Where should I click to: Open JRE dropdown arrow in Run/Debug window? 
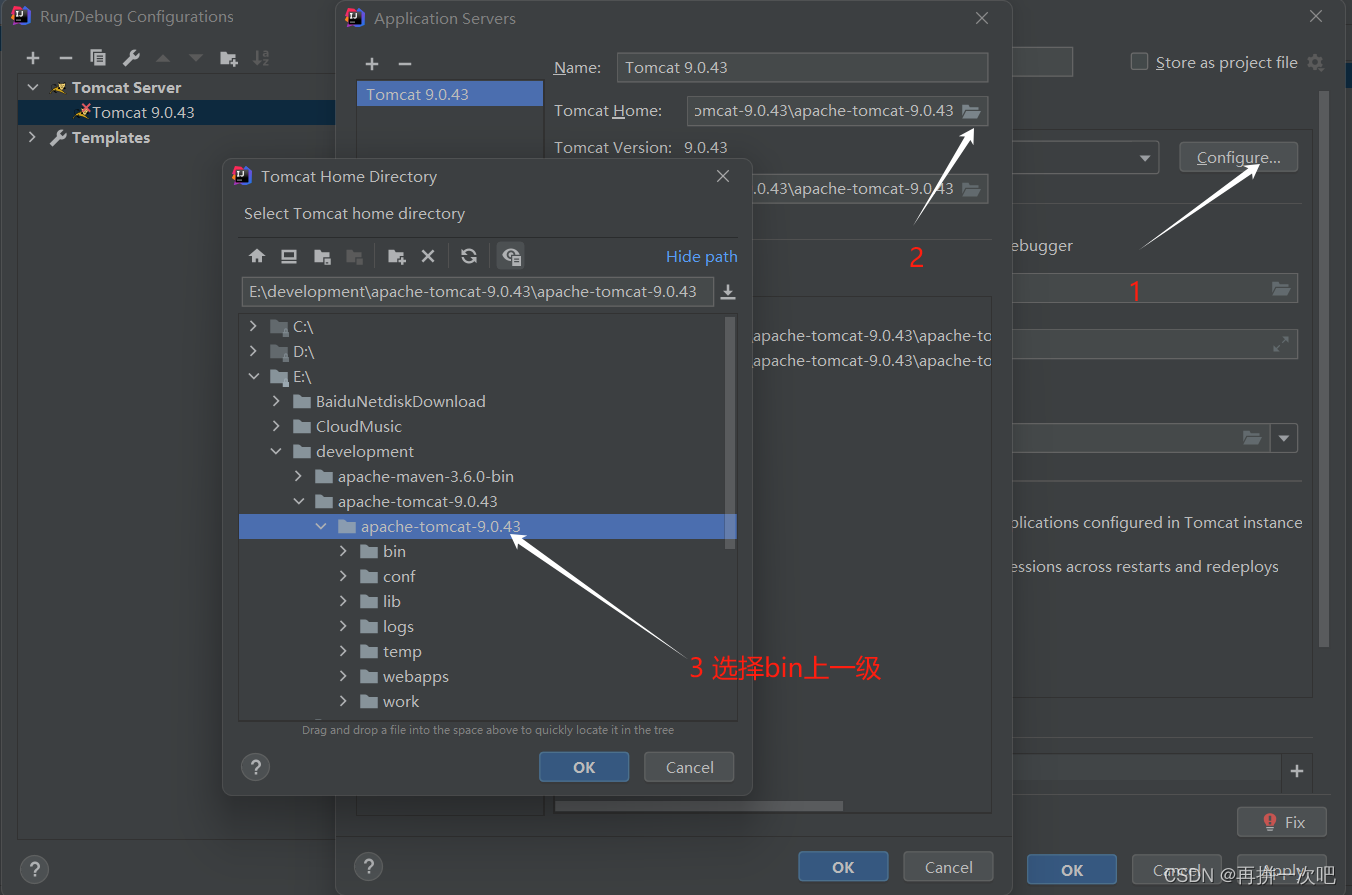[1284, 438]
